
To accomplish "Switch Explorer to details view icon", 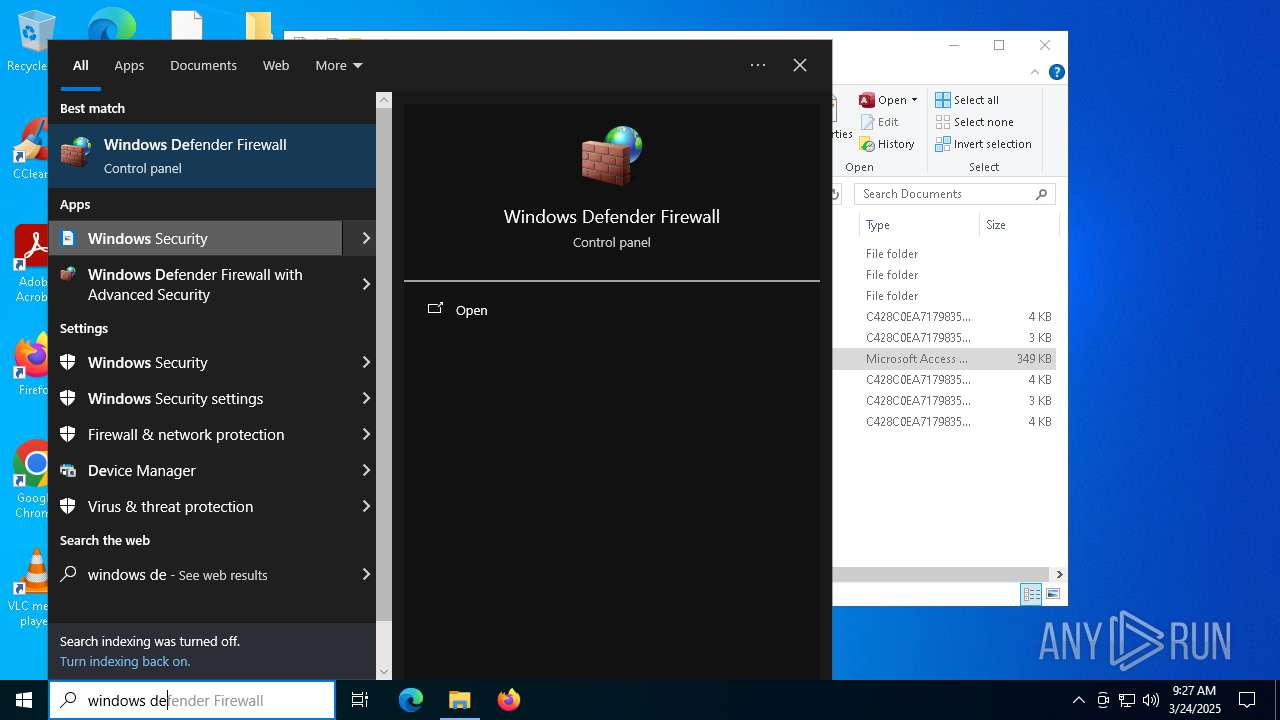I will [1031, 594].
